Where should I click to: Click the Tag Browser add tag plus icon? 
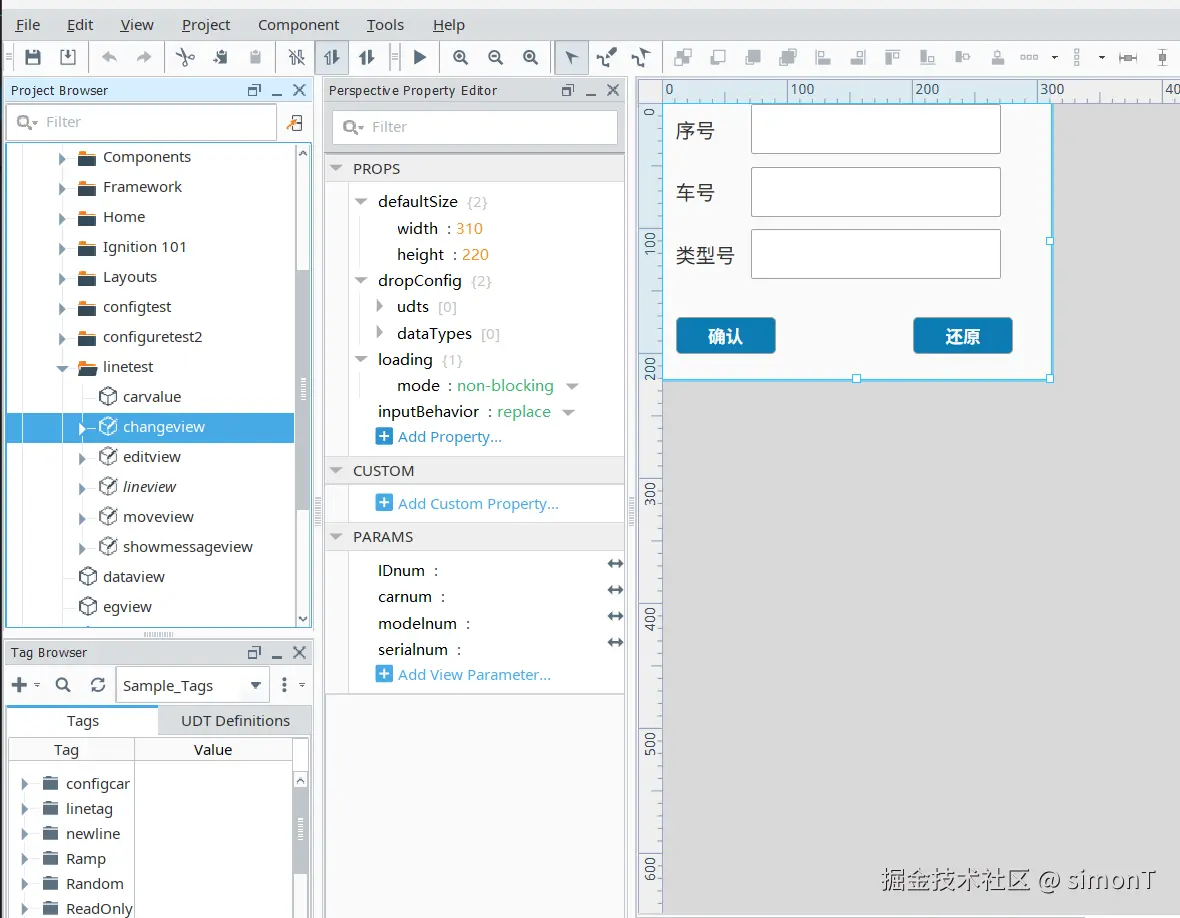tap(20, 685)
